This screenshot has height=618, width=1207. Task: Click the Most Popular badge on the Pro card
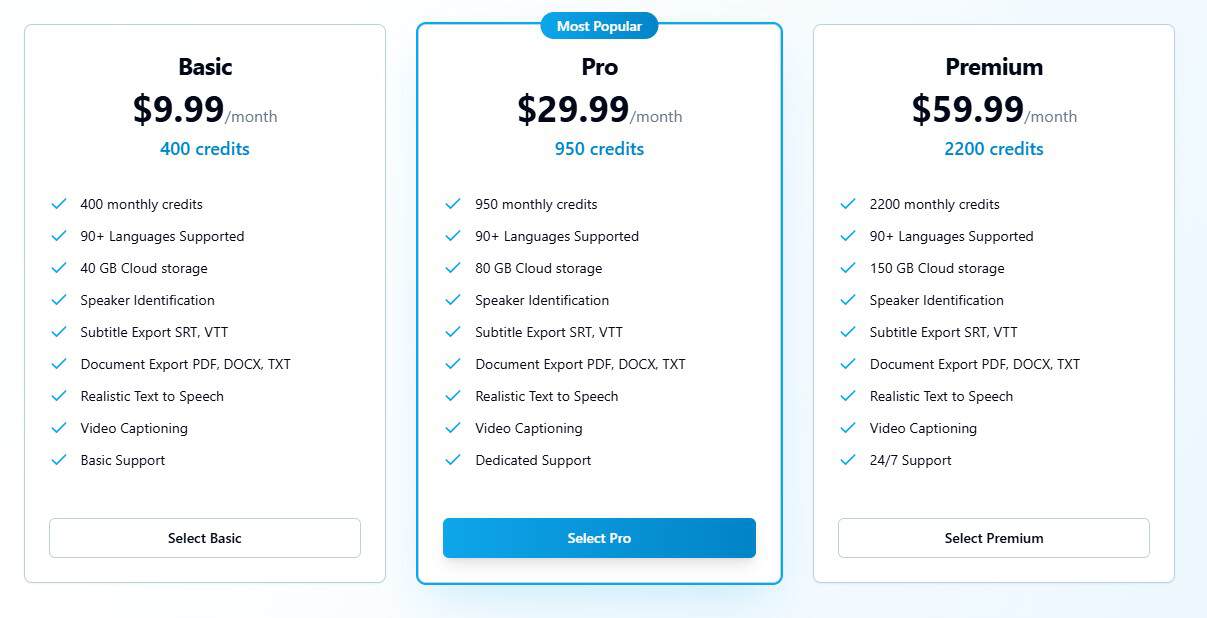pyautogui.click(x=599, y=26)
